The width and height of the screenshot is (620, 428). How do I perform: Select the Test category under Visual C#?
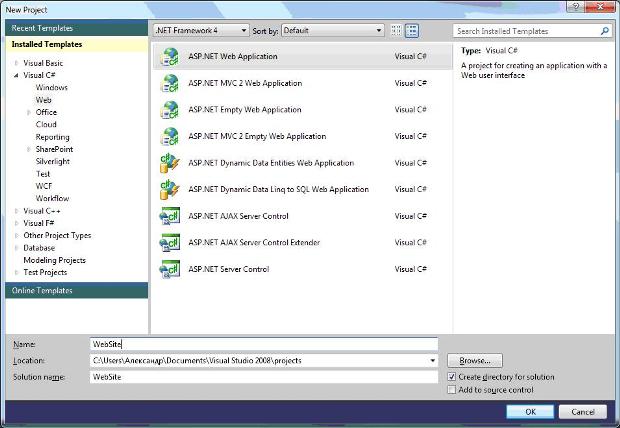[x=43, y=174]
